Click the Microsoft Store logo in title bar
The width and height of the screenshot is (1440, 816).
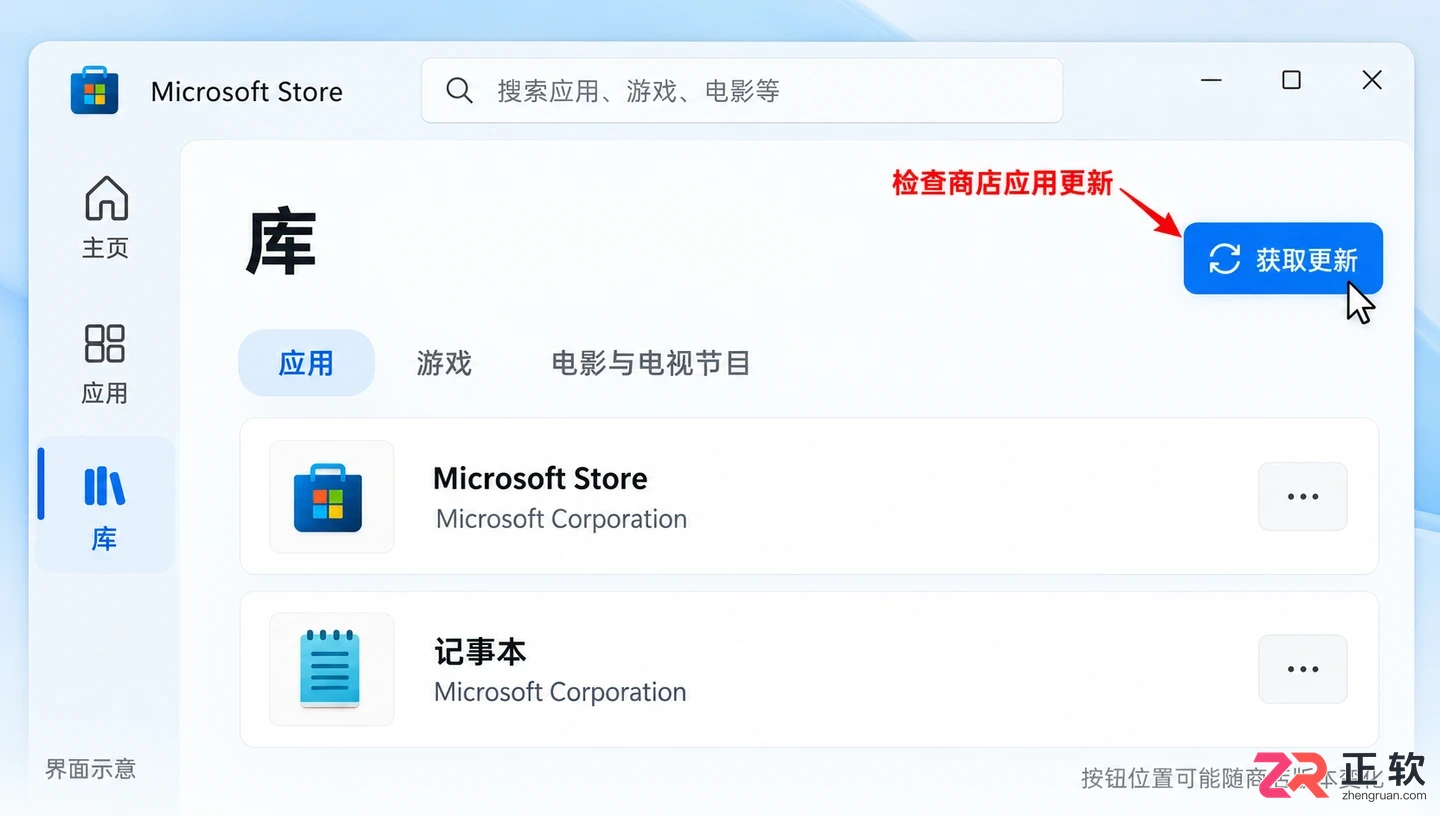tap(95, 91)
